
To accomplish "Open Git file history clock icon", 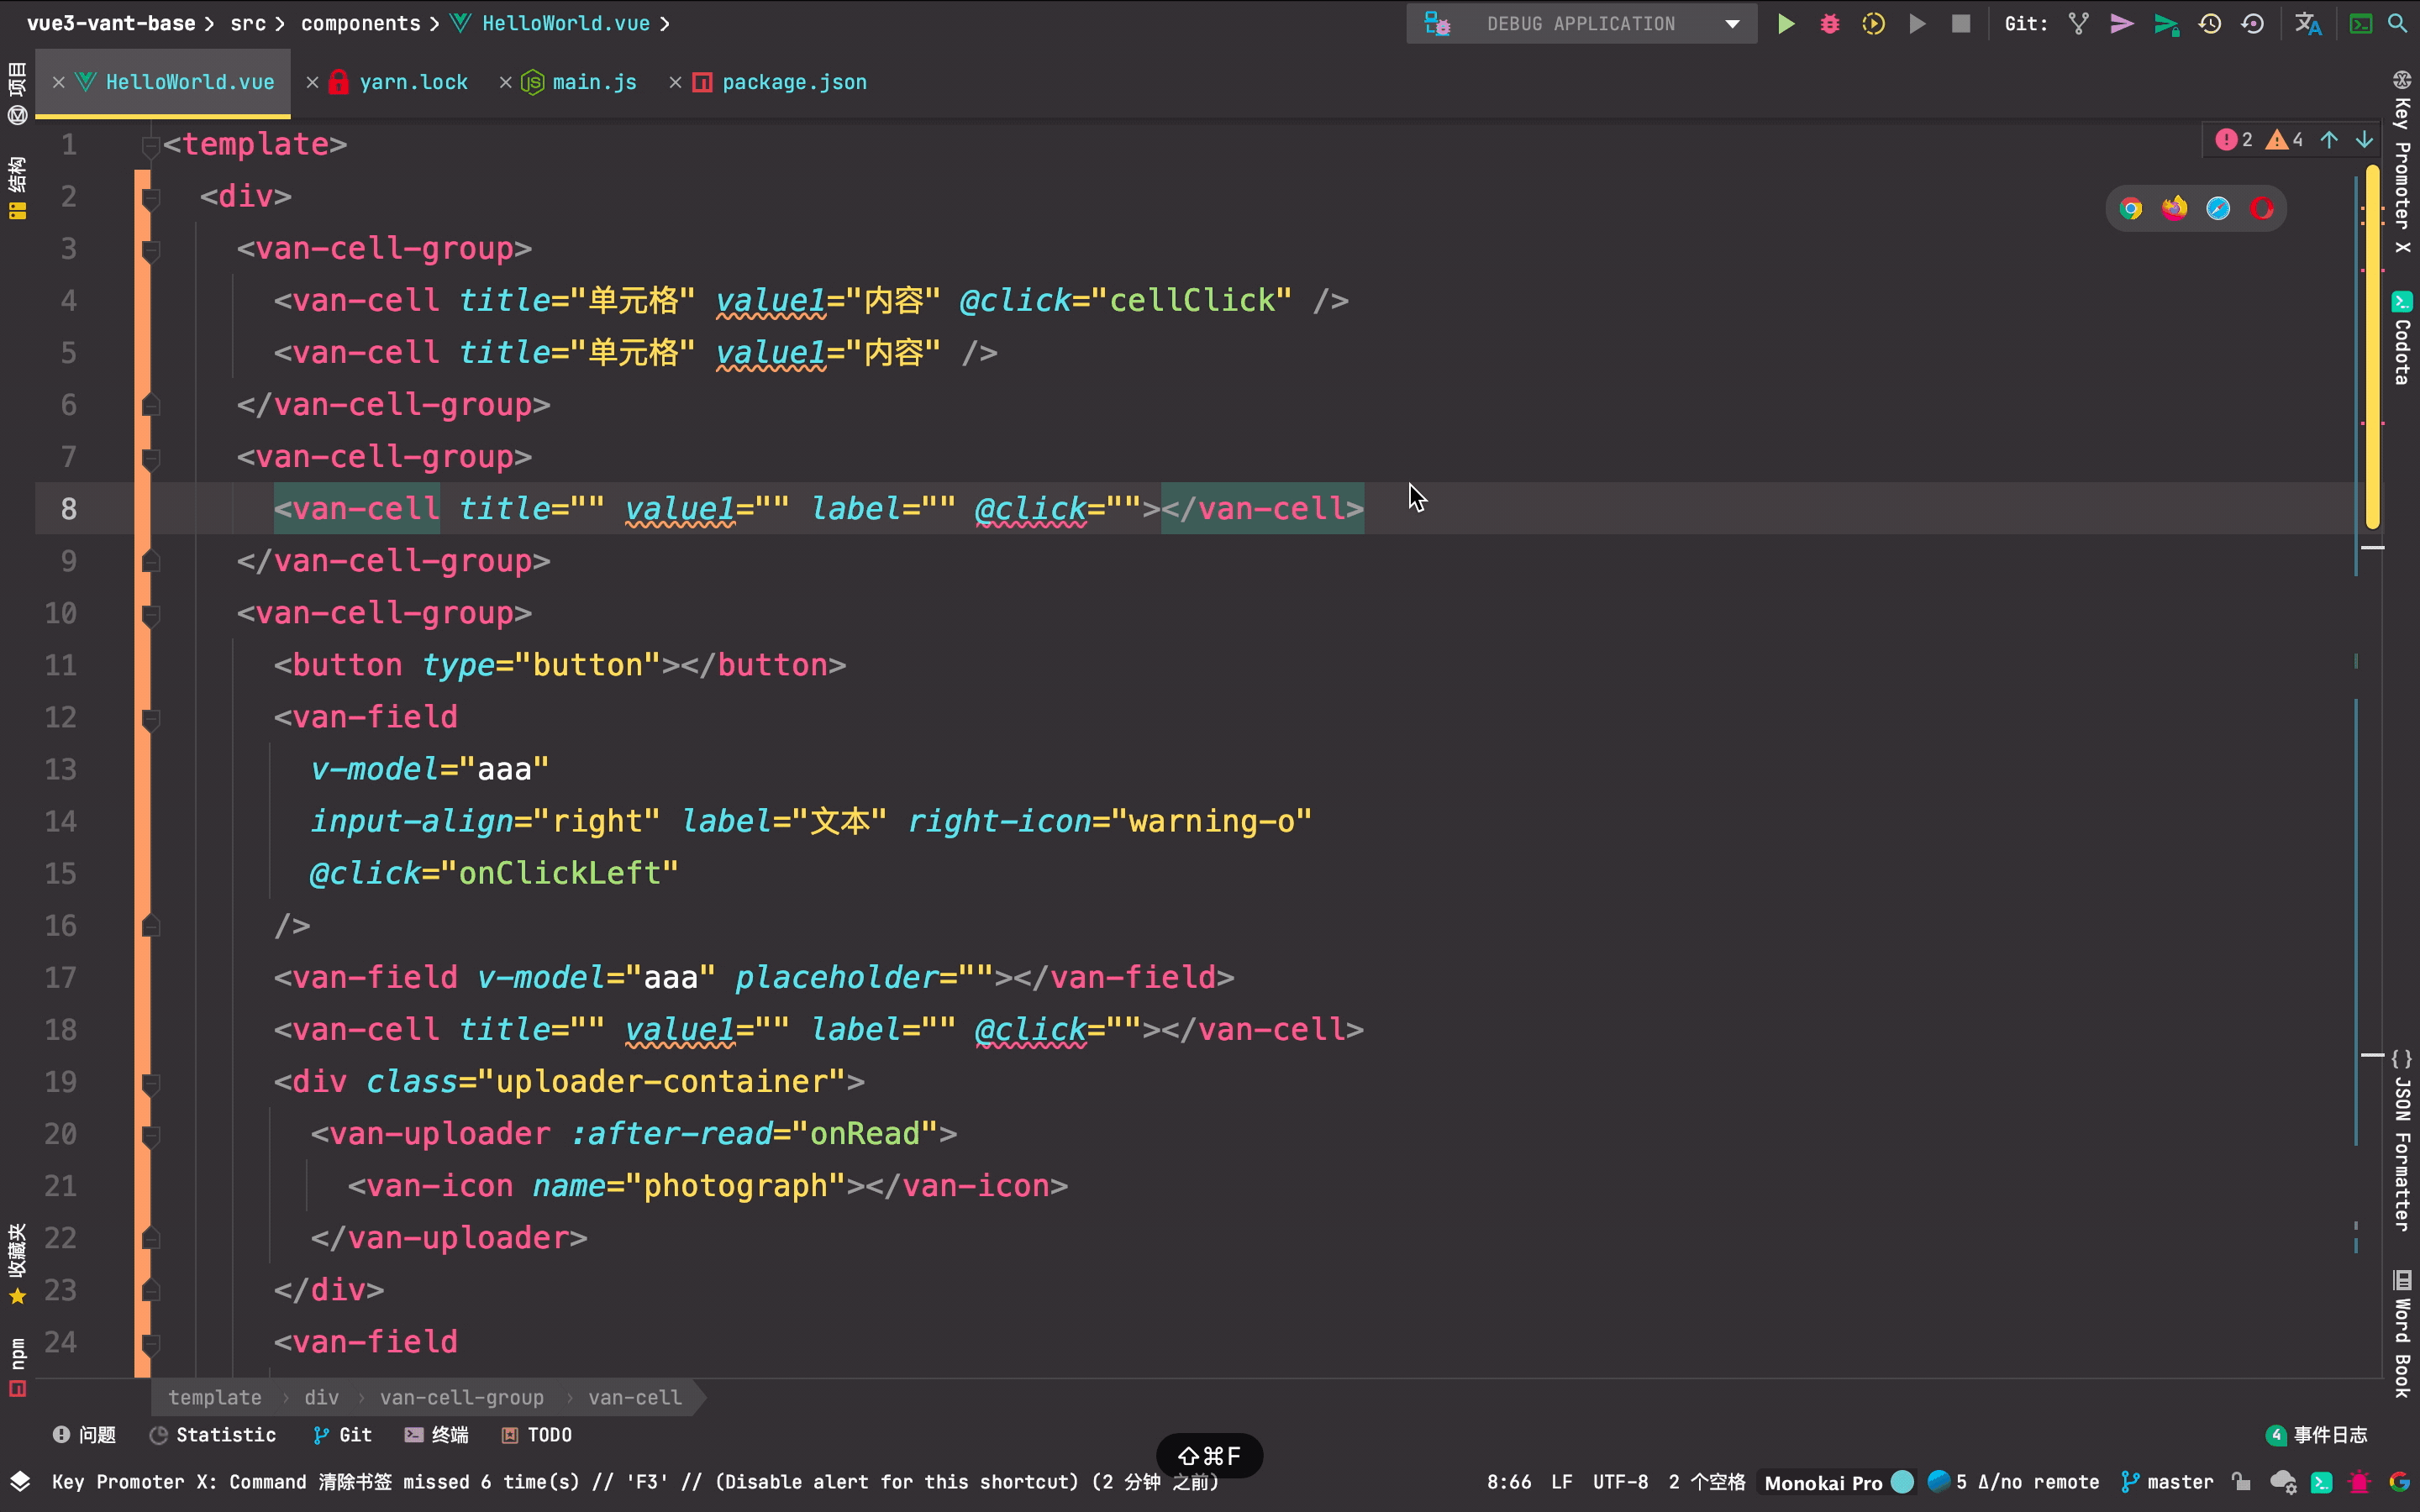I will pyautogui.click(x=2209, y=24).
